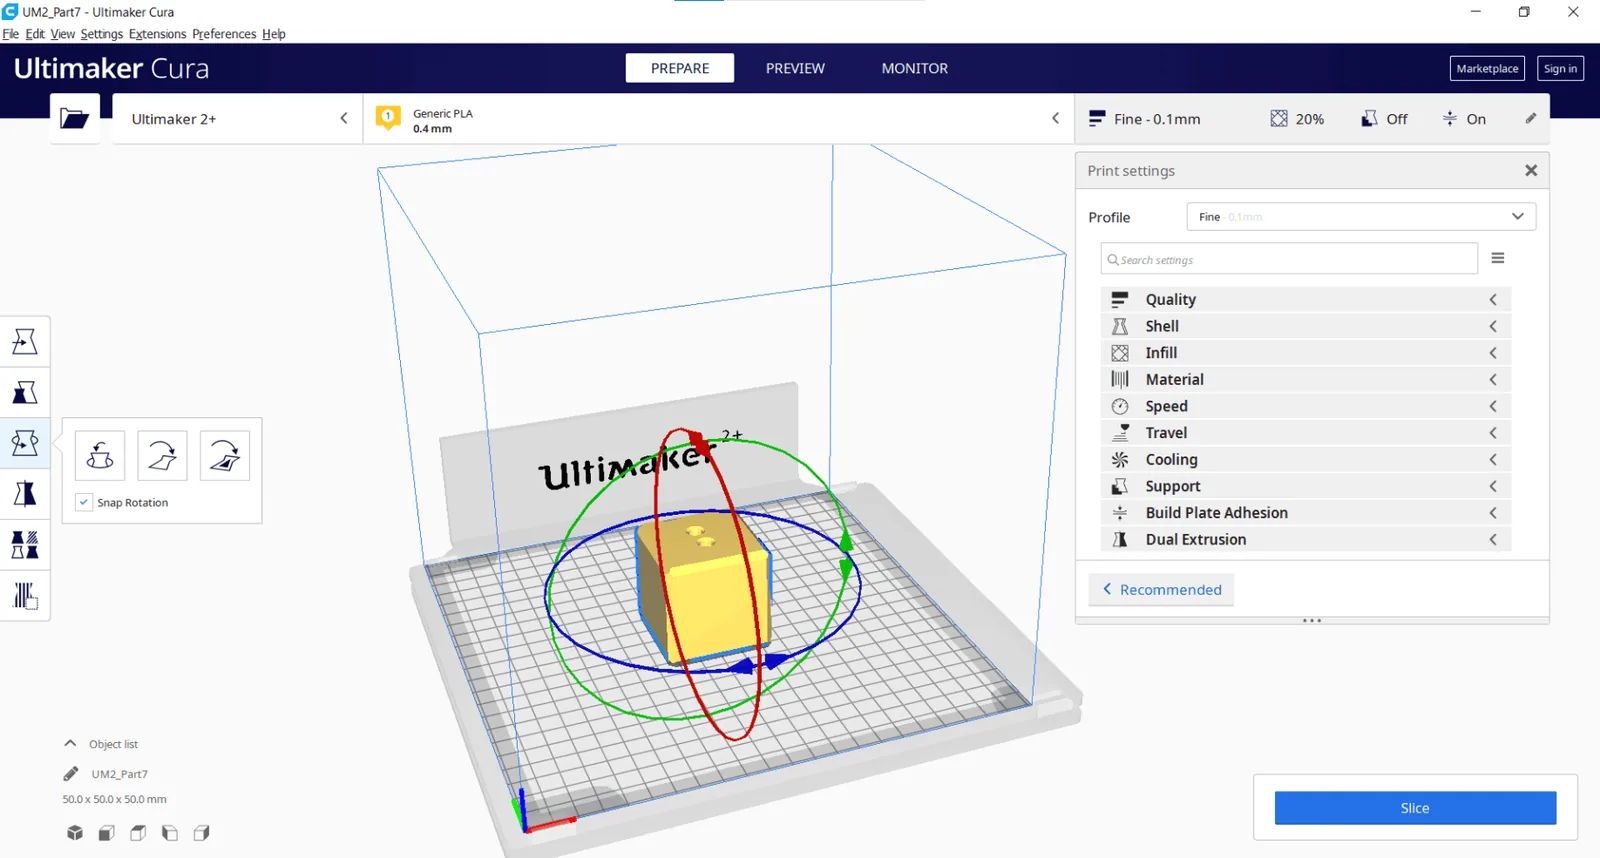Open the Generic PLA material selector

[x=718, y=119]
